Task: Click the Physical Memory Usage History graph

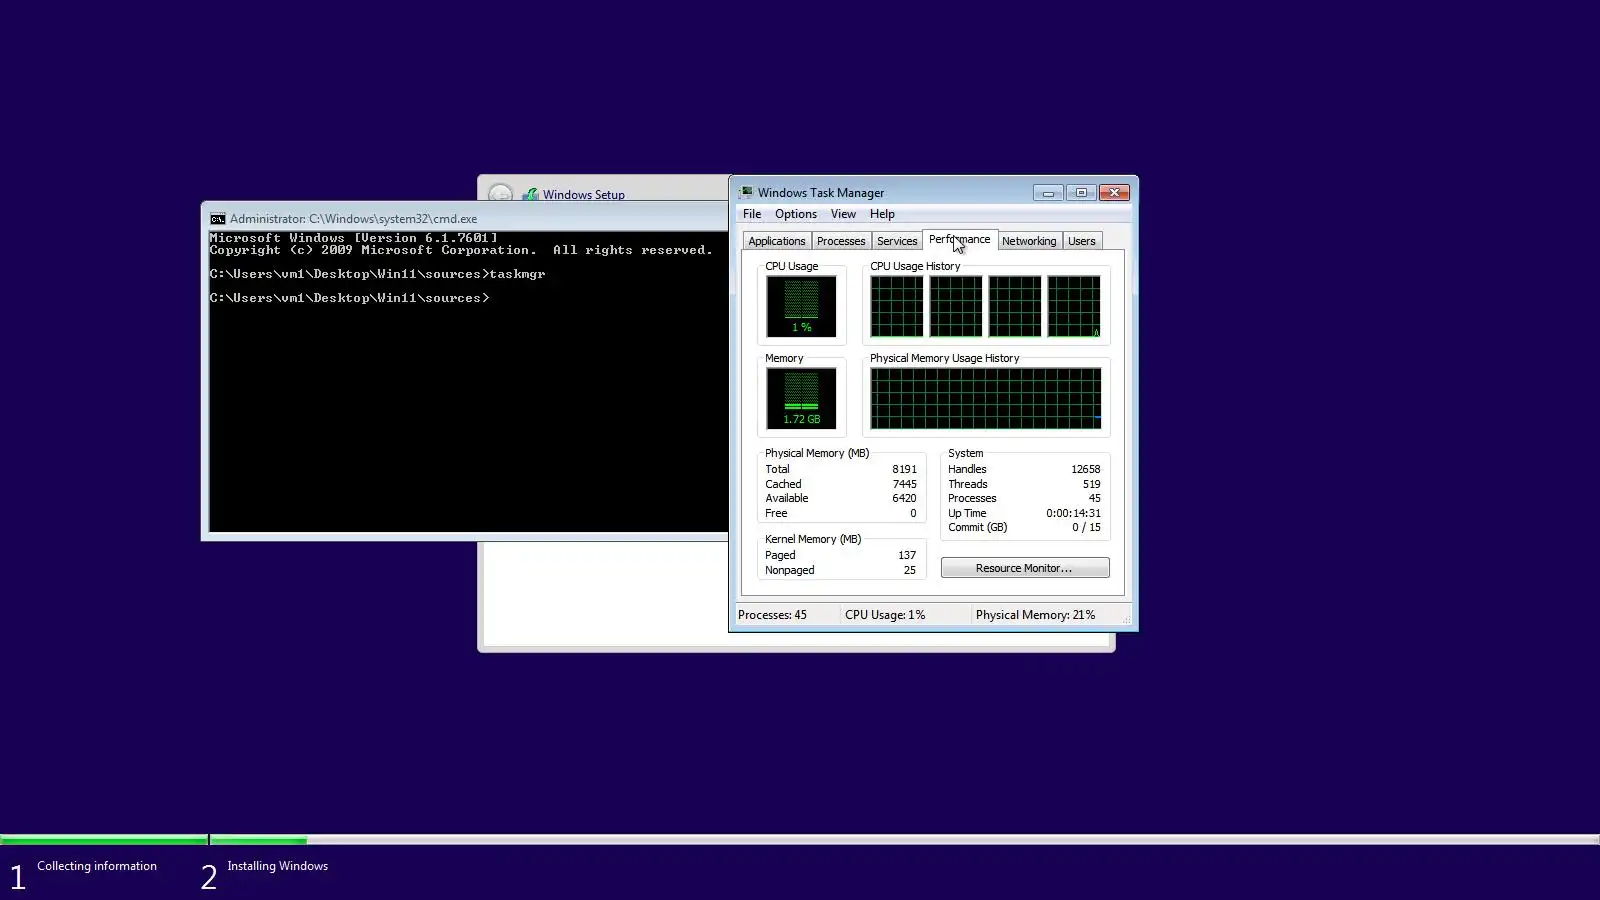Action: click(x=985, y=398)
